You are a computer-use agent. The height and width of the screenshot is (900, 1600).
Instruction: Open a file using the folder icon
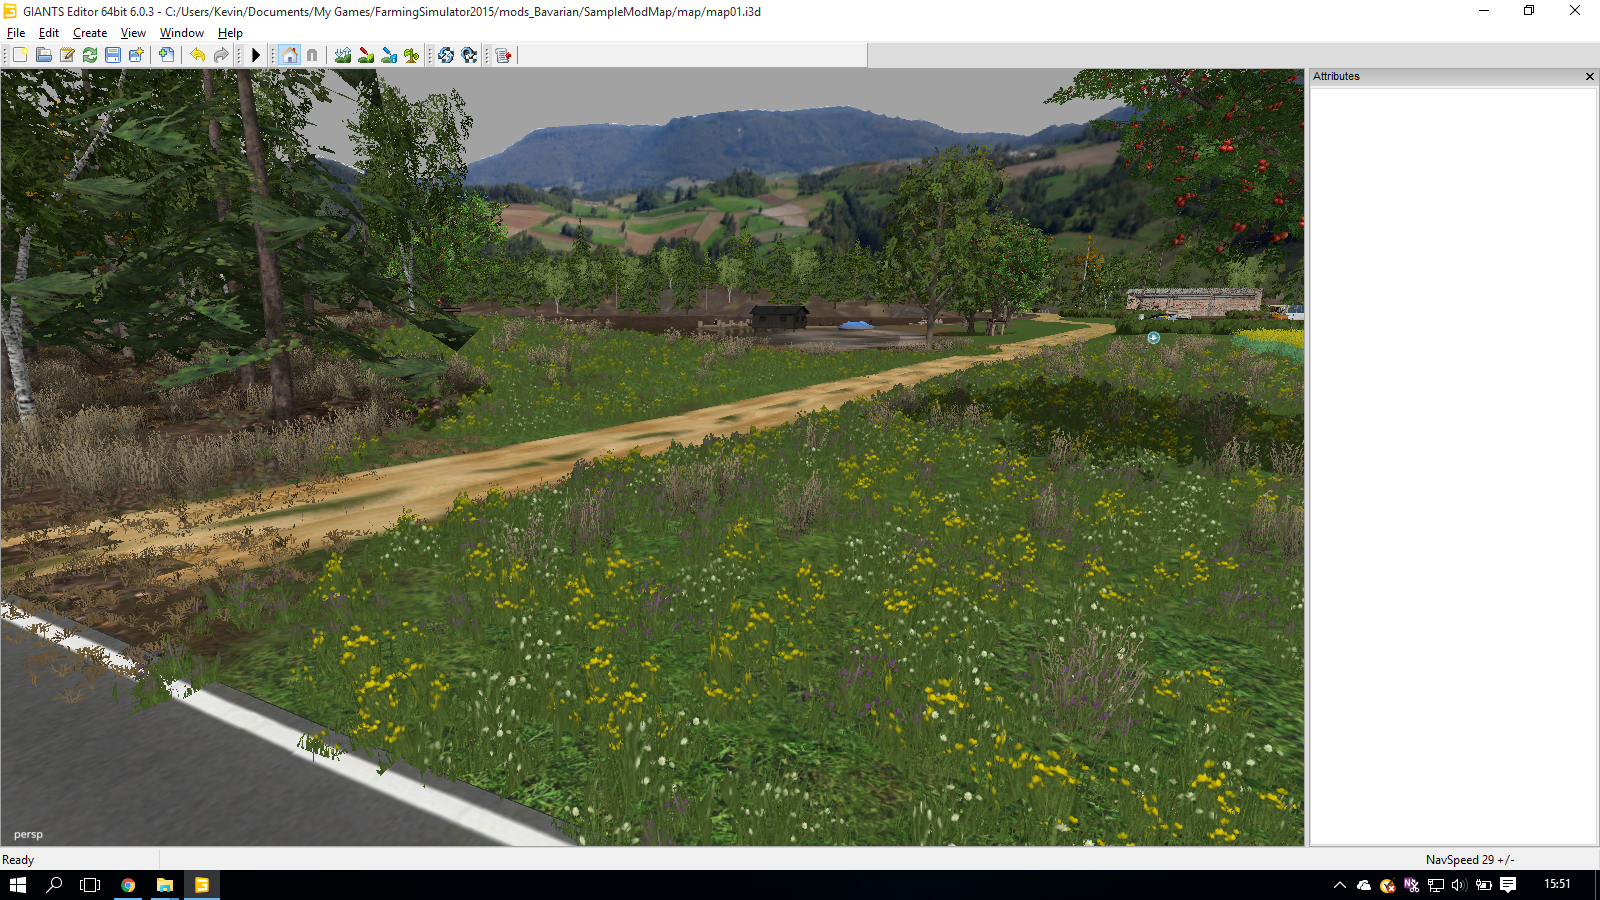click(44, 55)
